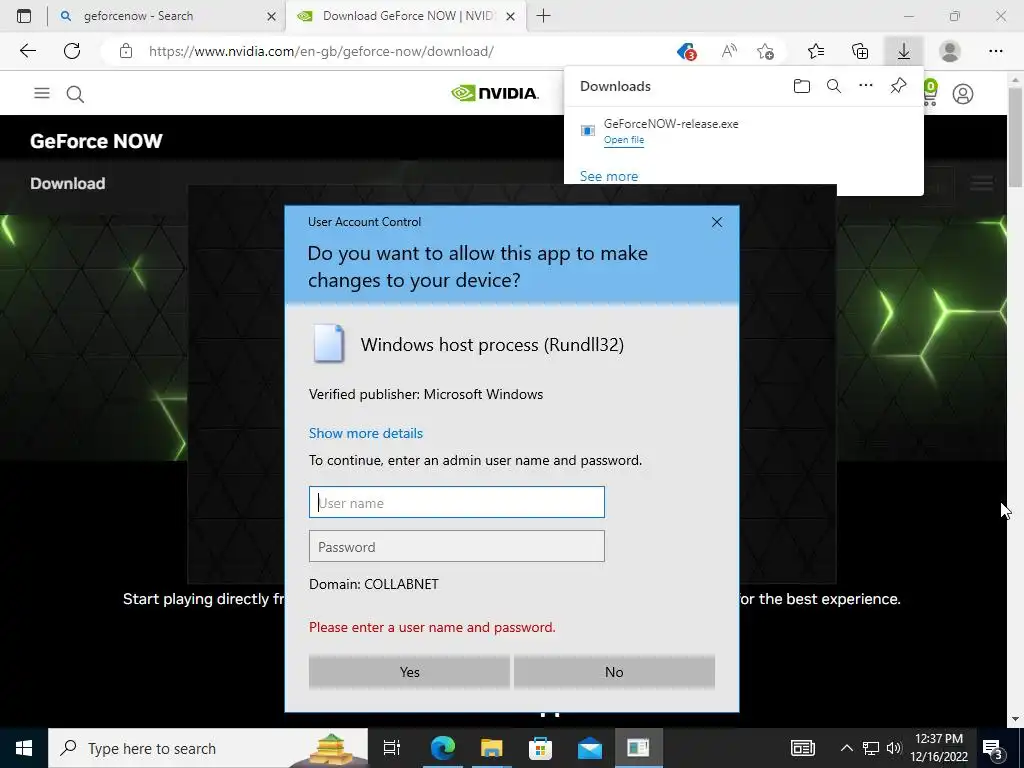Viewport: 1024px width, 768px height.
Task: Add this page to favorites star icon
Action: coord(765,51)
